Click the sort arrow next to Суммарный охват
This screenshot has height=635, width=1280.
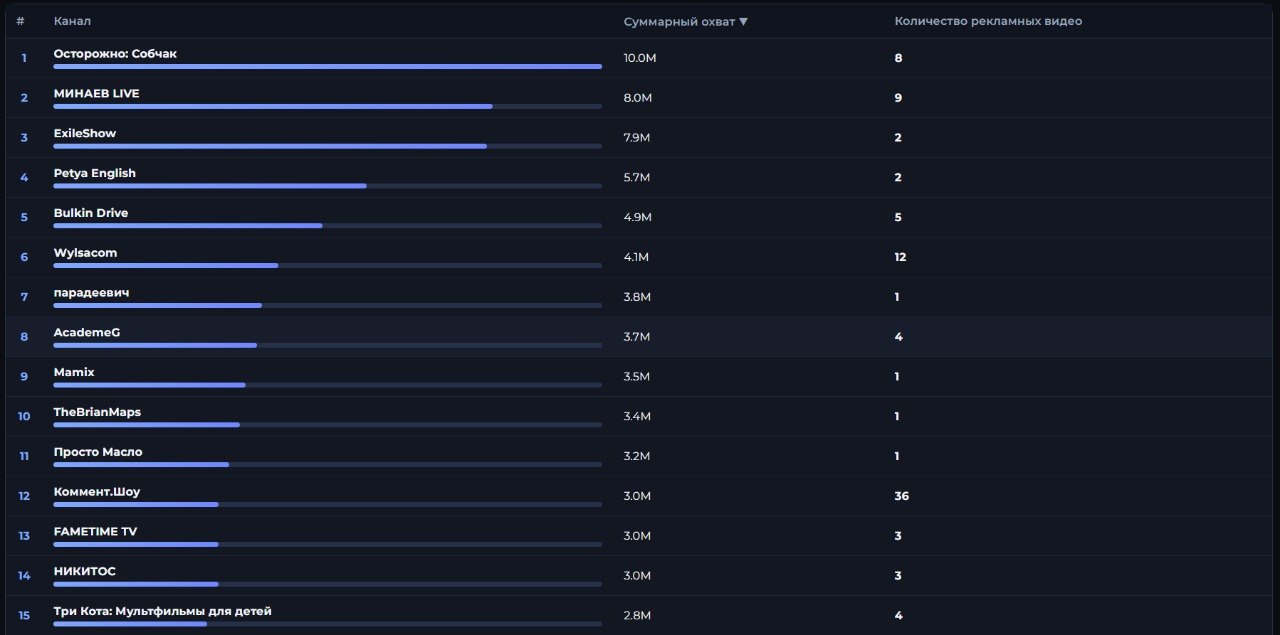click(x=743, y=22)
